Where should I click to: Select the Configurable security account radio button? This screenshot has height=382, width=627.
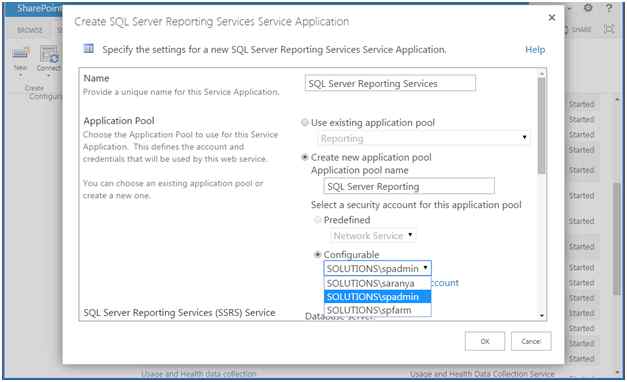click(317, 254)
